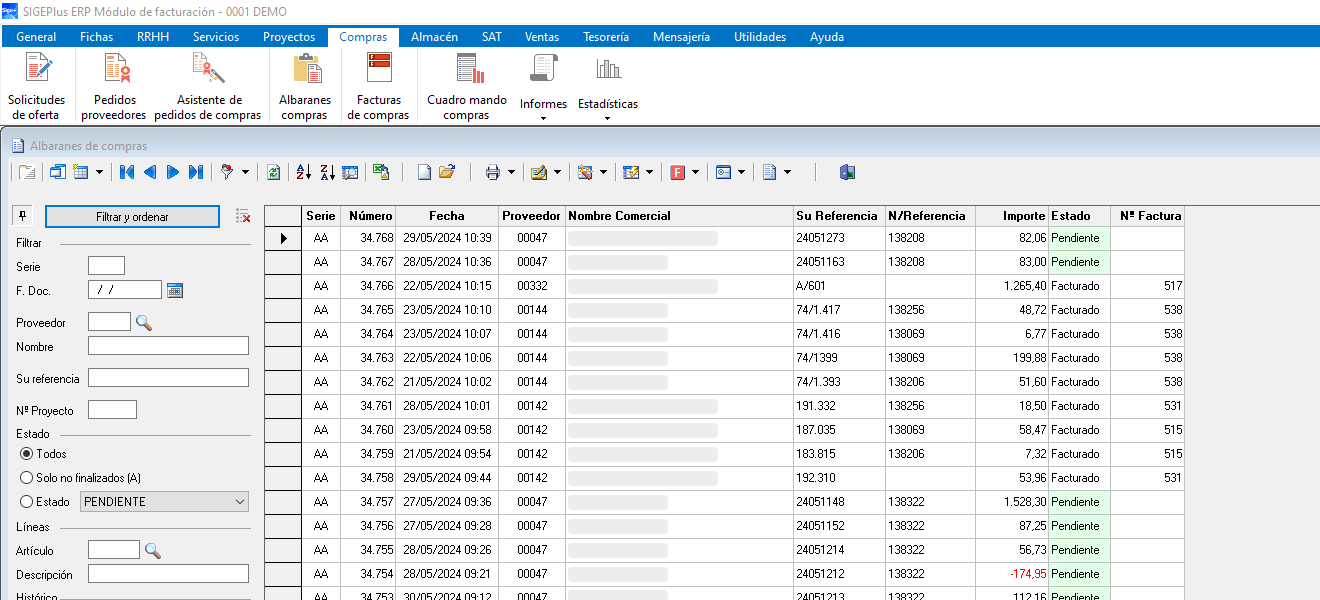Go to the previous record
Screen dimensions: 1320x600
150,172
